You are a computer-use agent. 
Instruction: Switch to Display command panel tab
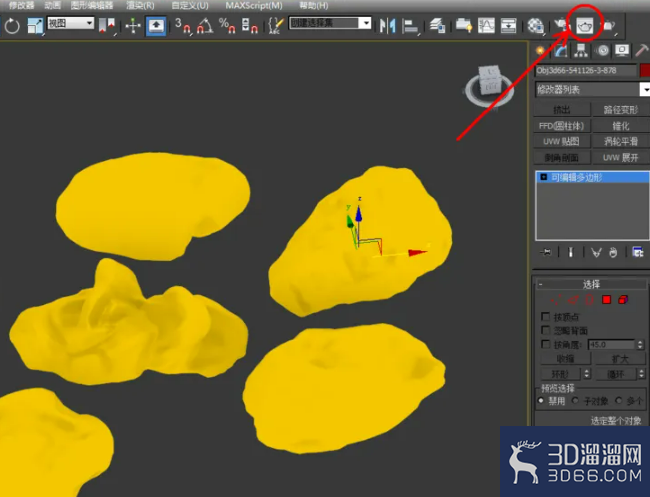pos(622,50)
